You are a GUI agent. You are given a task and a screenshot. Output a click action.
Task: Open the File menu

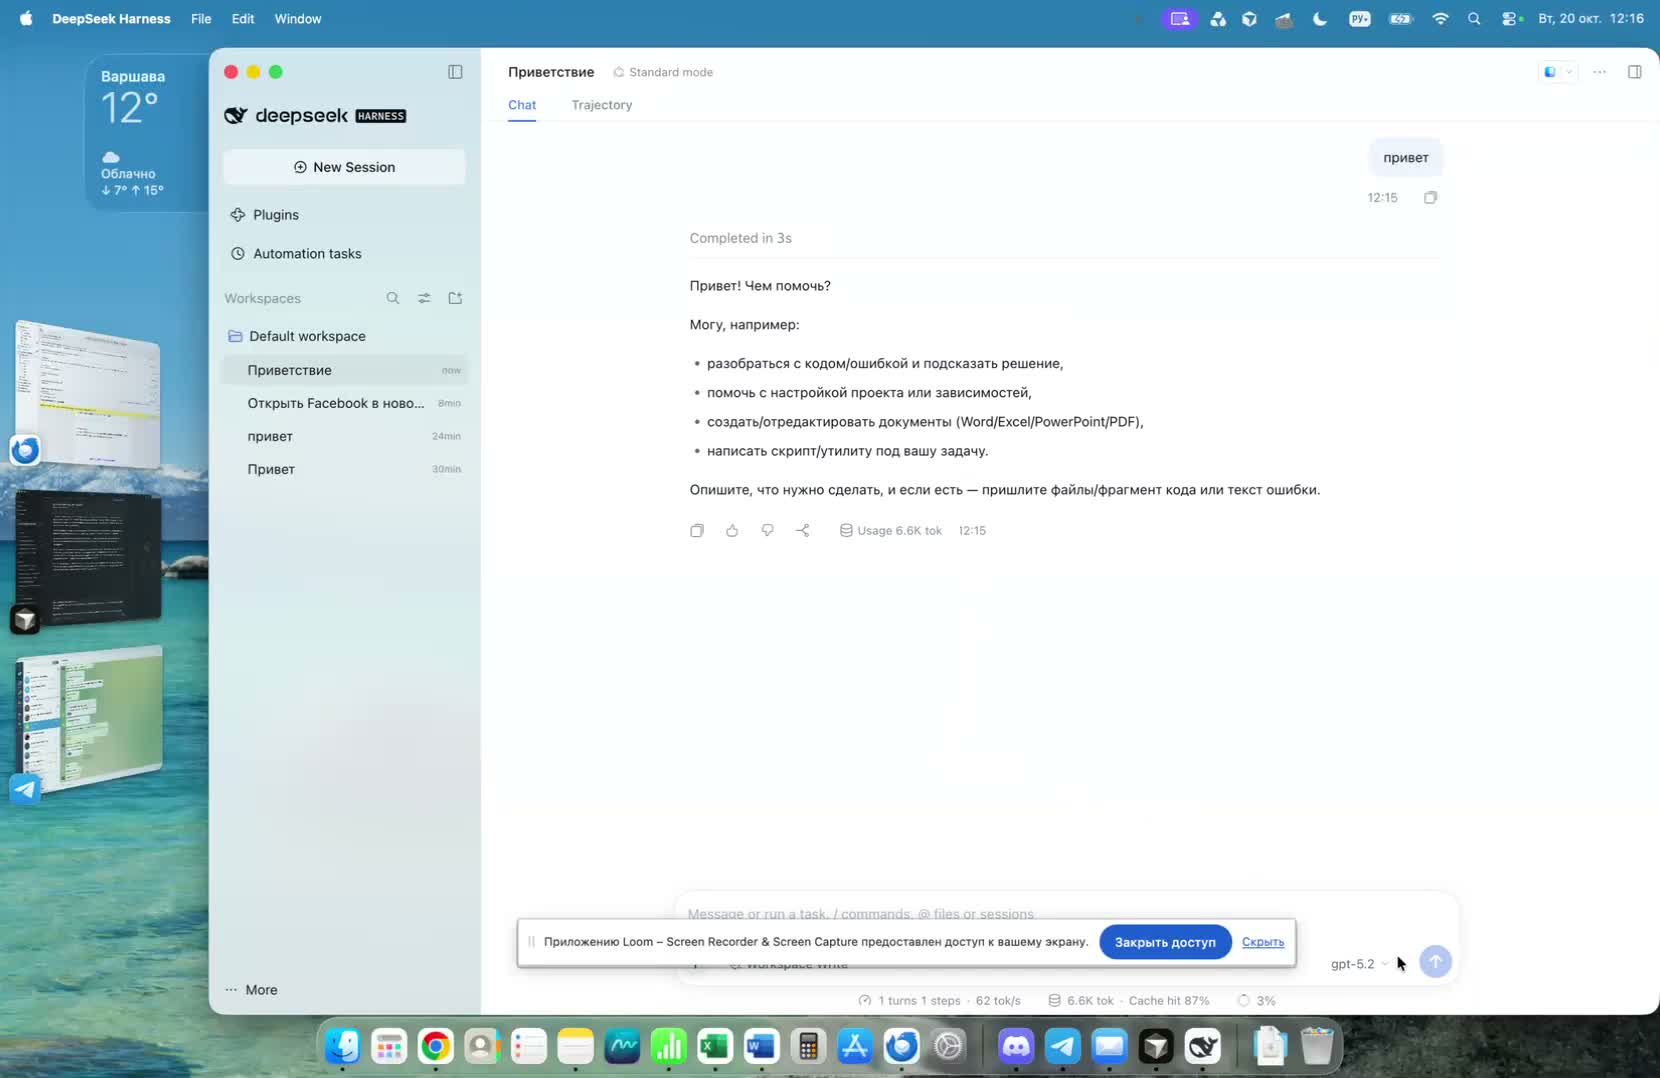[x=201, y=19]
